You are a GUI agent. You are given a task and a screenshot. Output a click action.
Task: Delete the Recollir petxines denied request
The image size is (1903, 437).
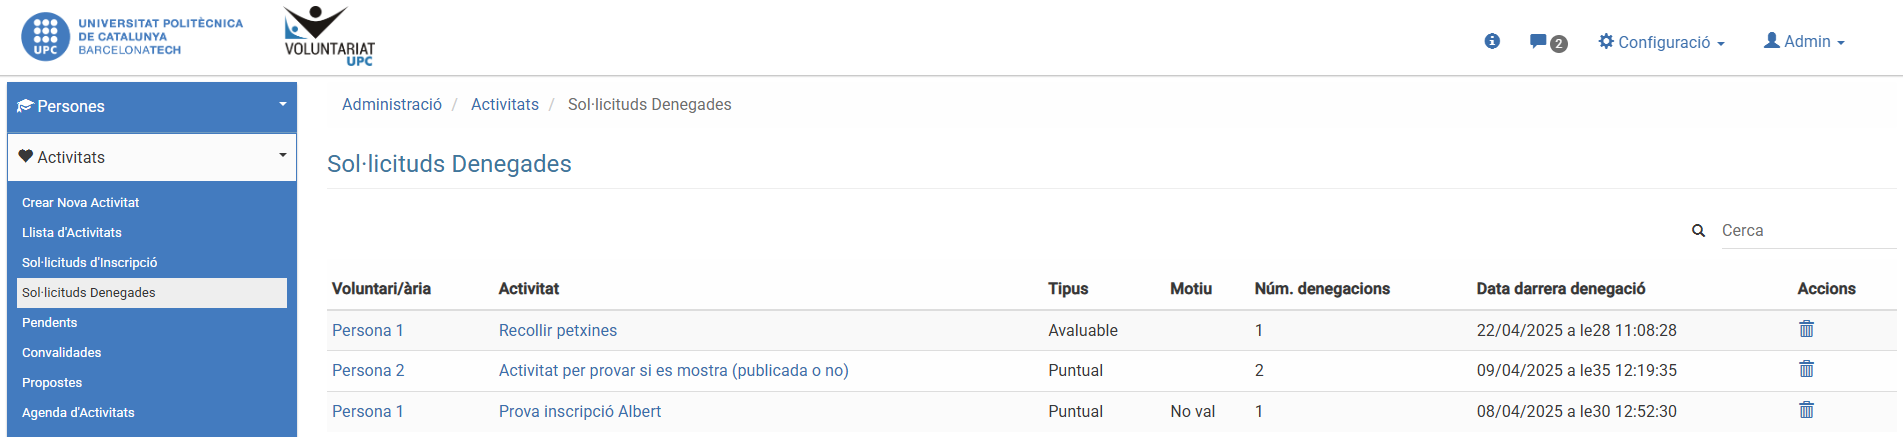coord(1806,329)
